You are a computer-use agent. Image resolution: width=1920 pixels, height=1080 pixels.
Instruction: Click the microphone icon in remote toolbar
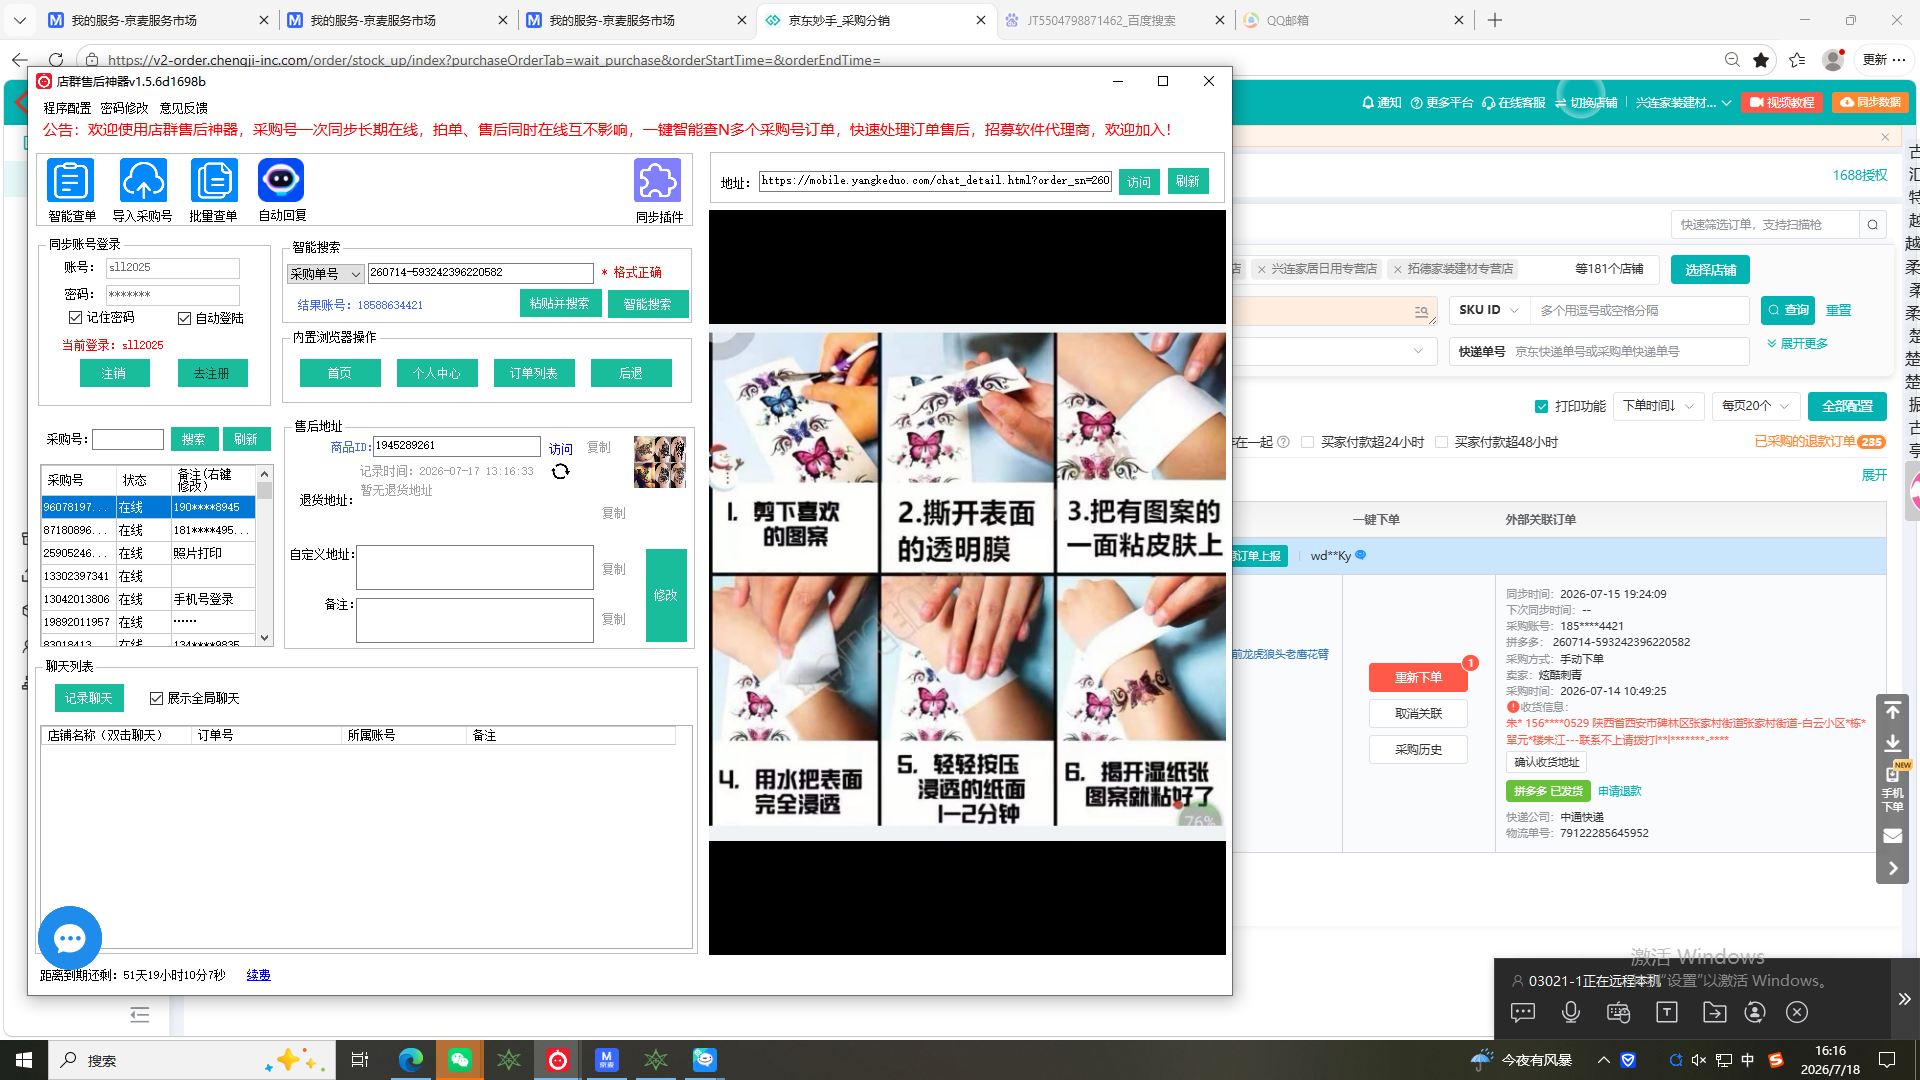pos(1571,1012)
